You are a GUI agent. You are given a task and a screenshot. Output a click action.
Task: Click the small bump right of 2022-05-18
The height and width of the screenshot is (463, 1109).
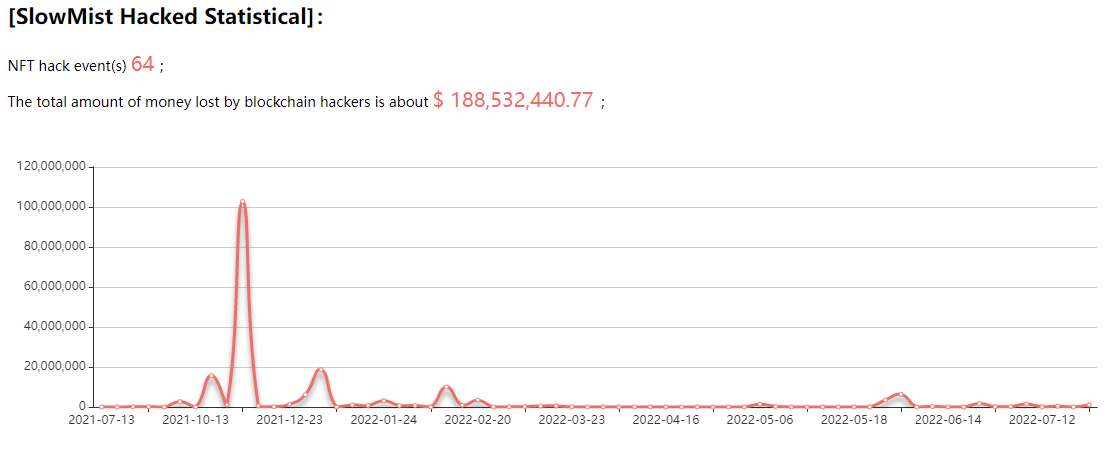(x=900, y=394)
